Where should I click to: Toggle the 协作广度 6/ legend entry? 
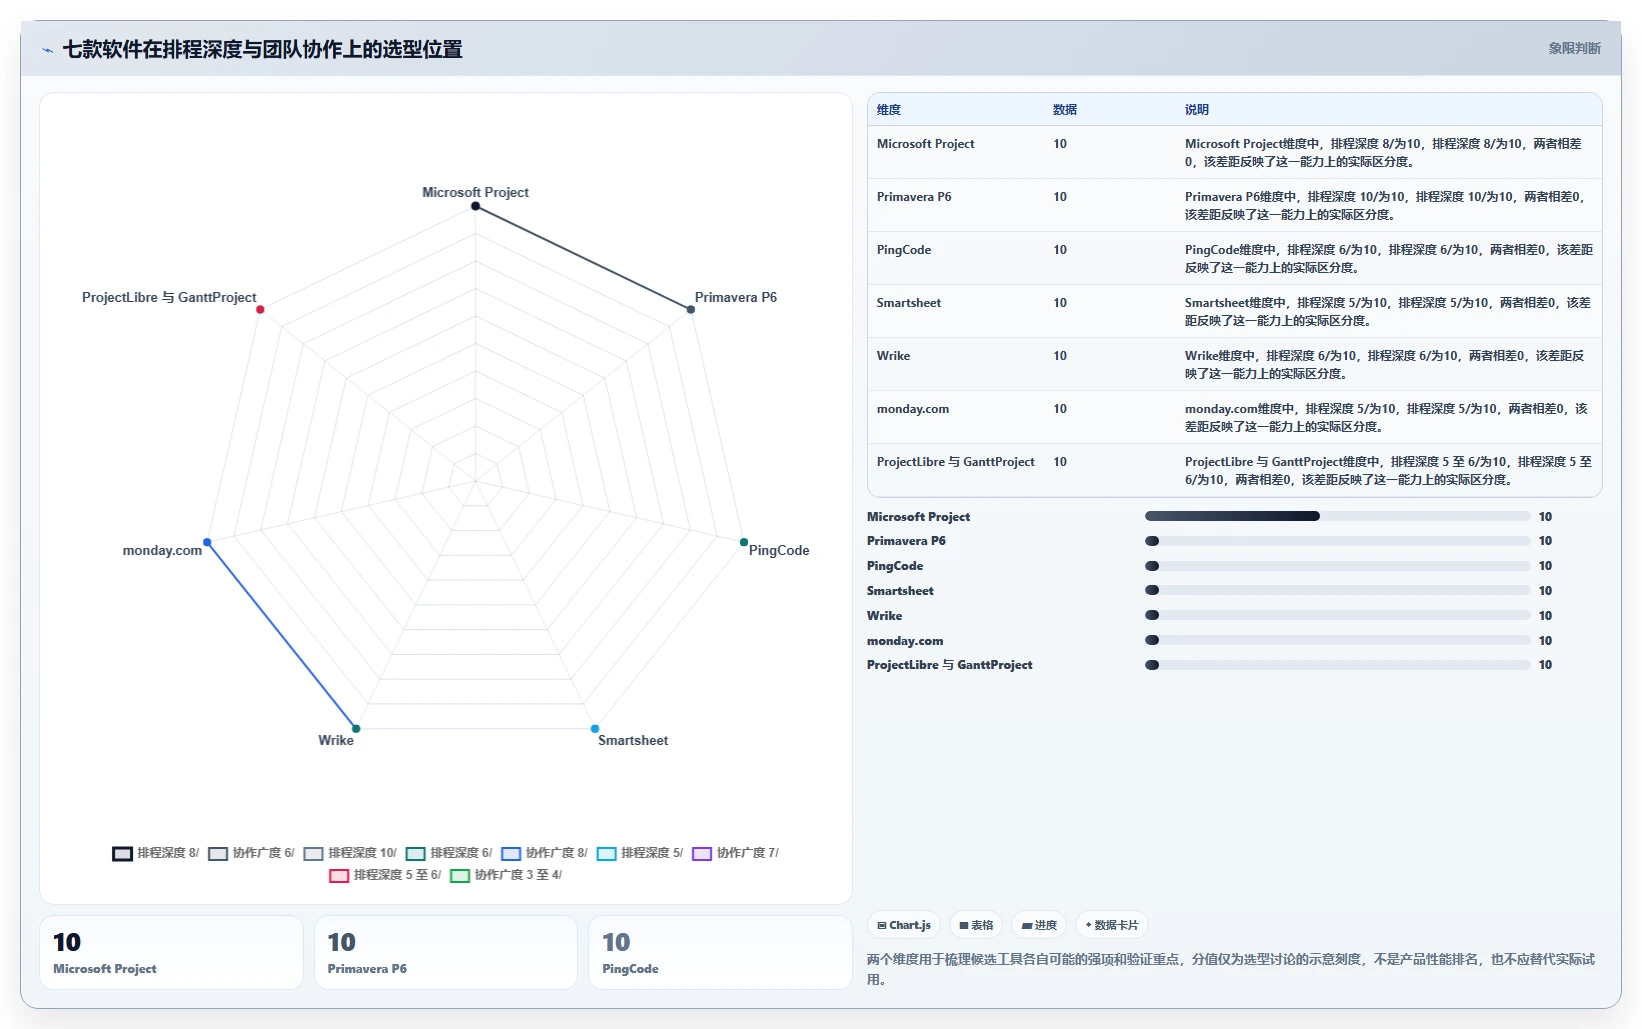click(251, 853)
